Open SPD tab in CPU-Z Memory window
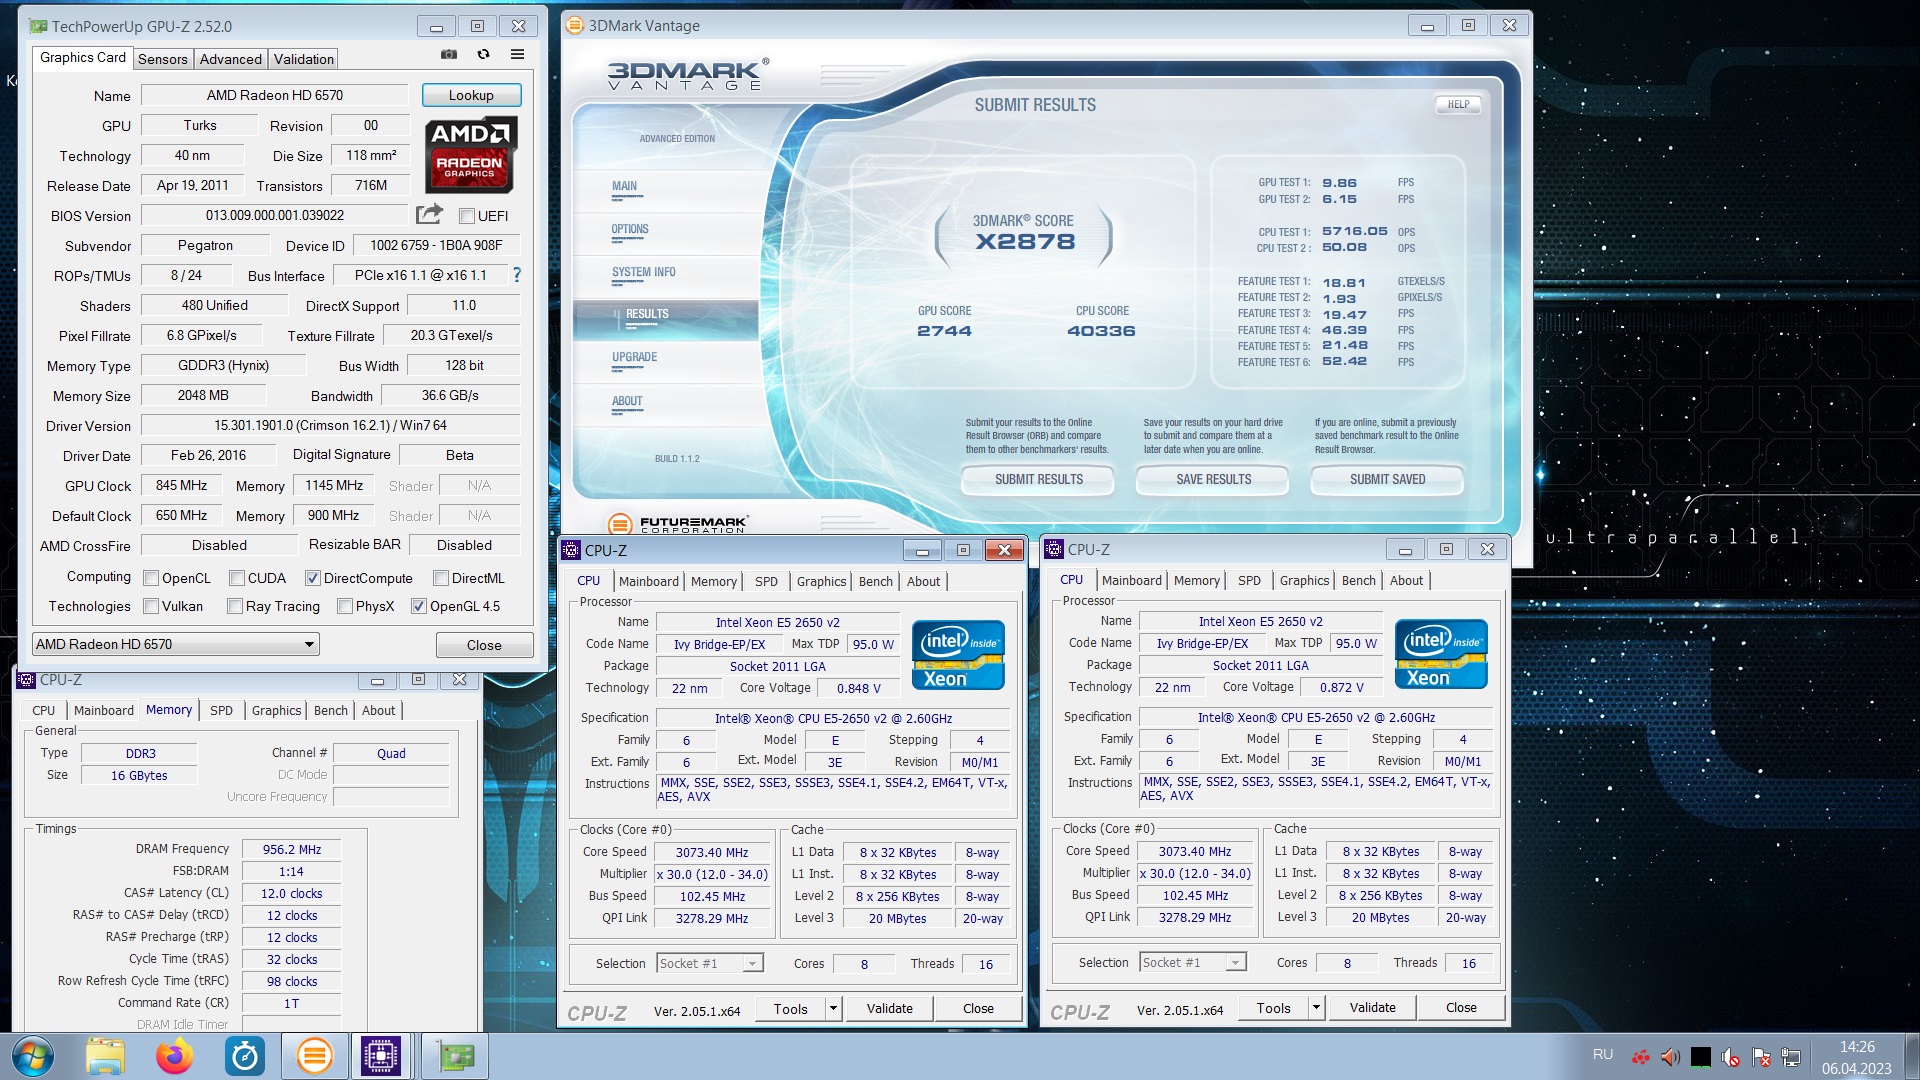Screen dimensions: 1920x1080 [221, 710]
